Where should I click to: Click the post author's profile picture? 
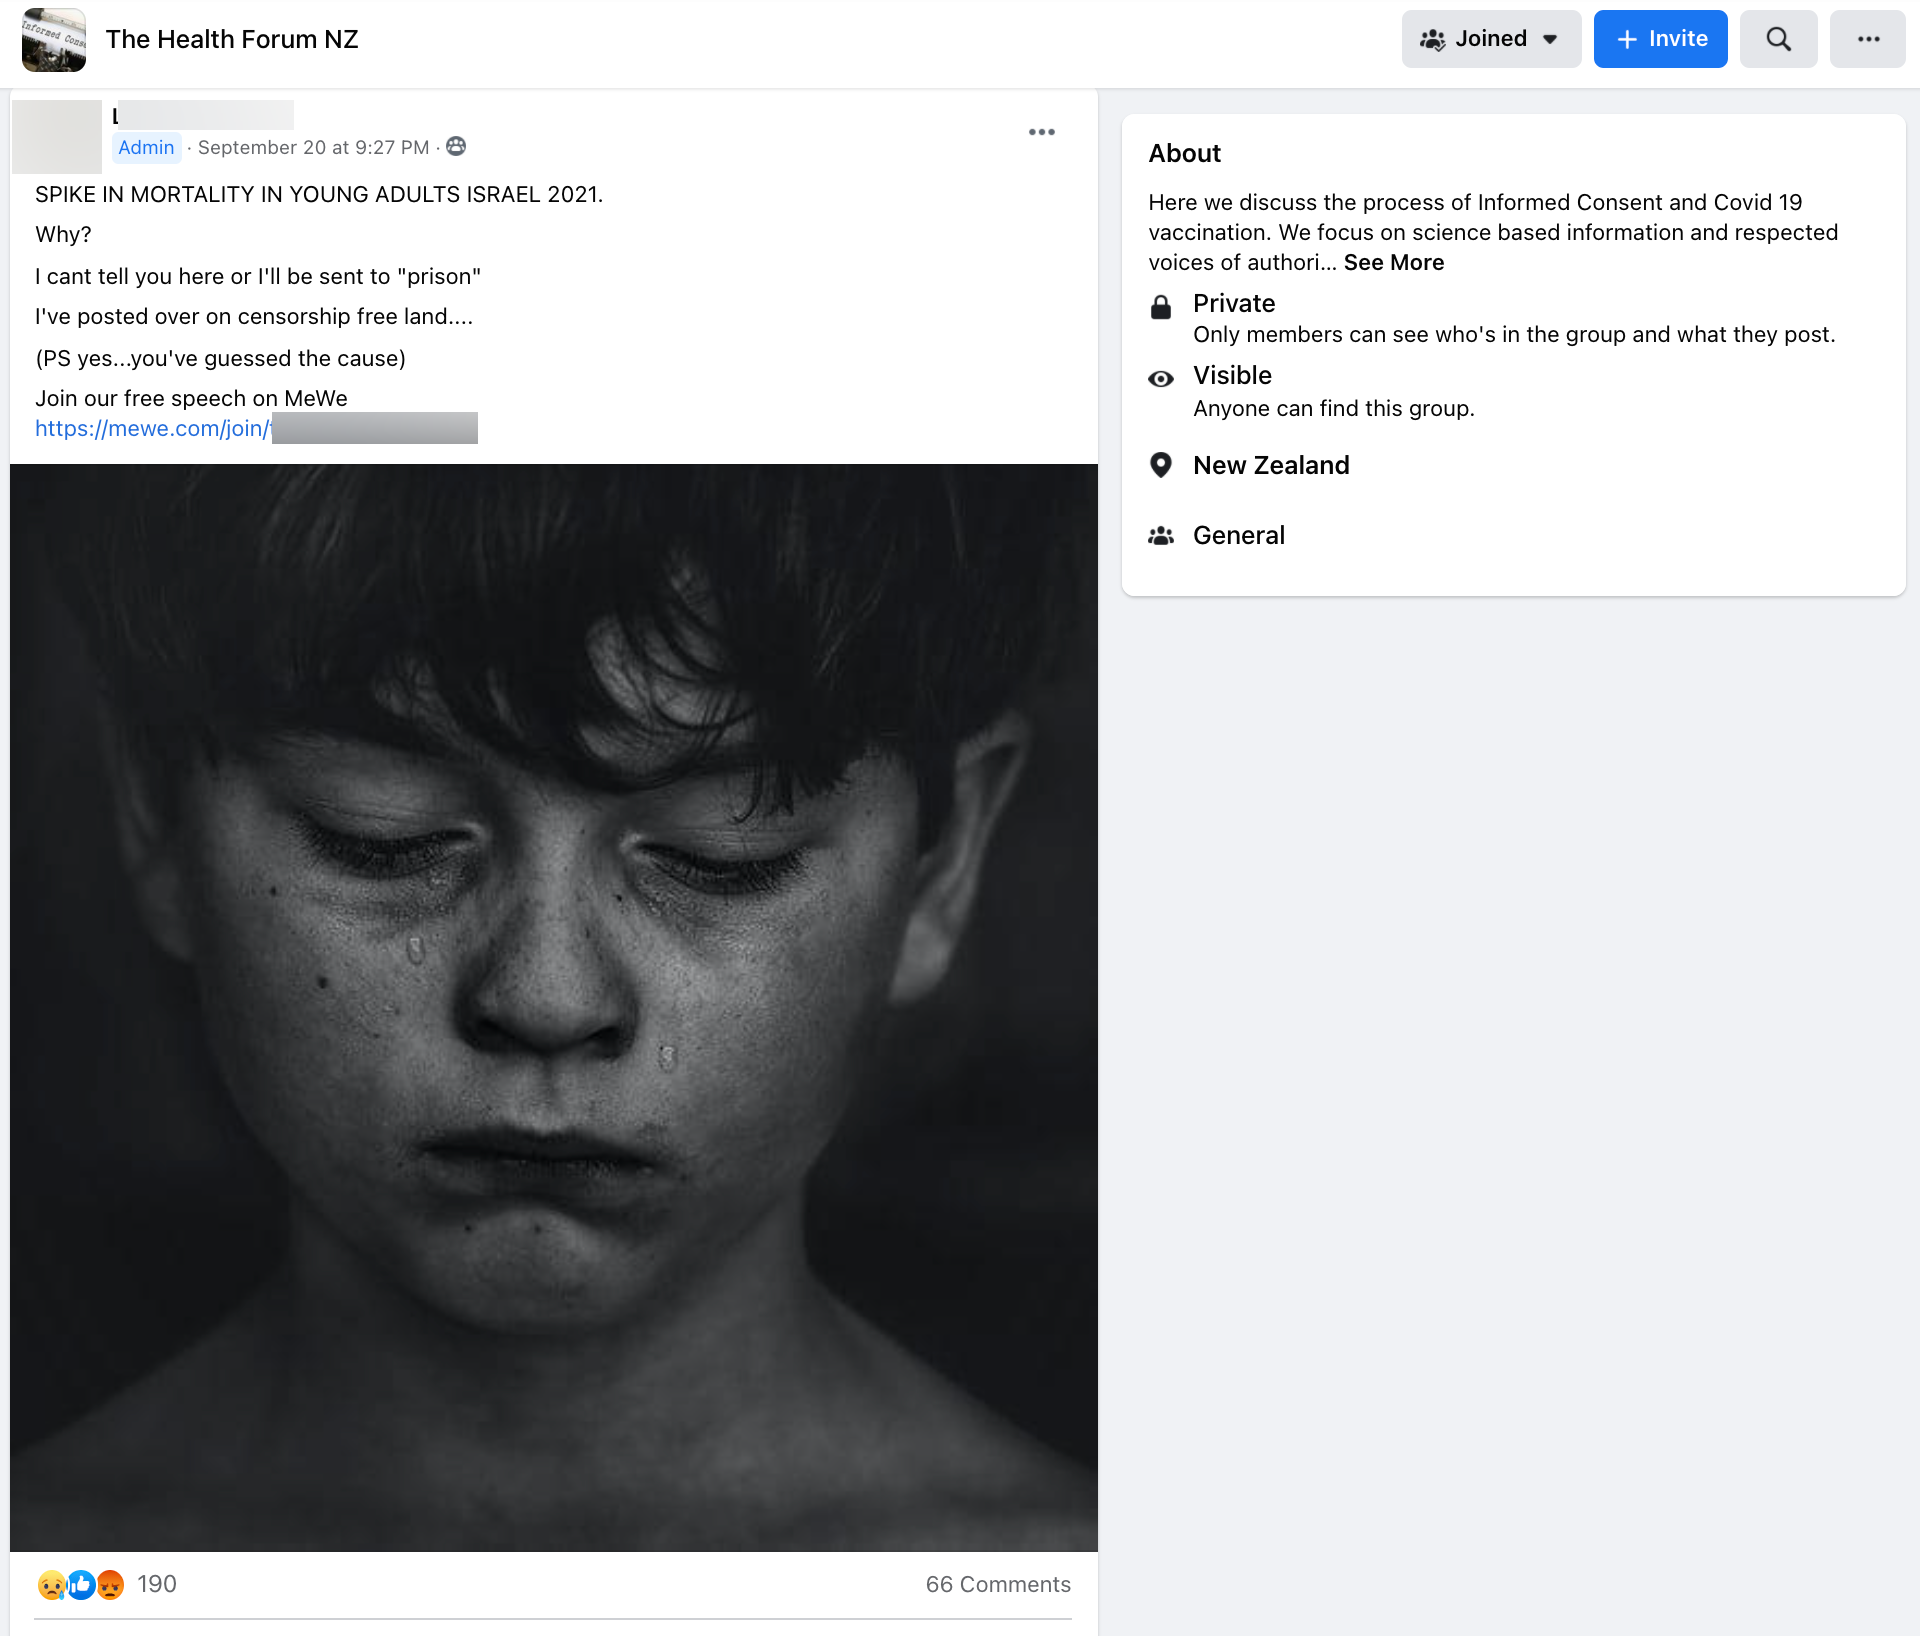[x=57, y=136]
